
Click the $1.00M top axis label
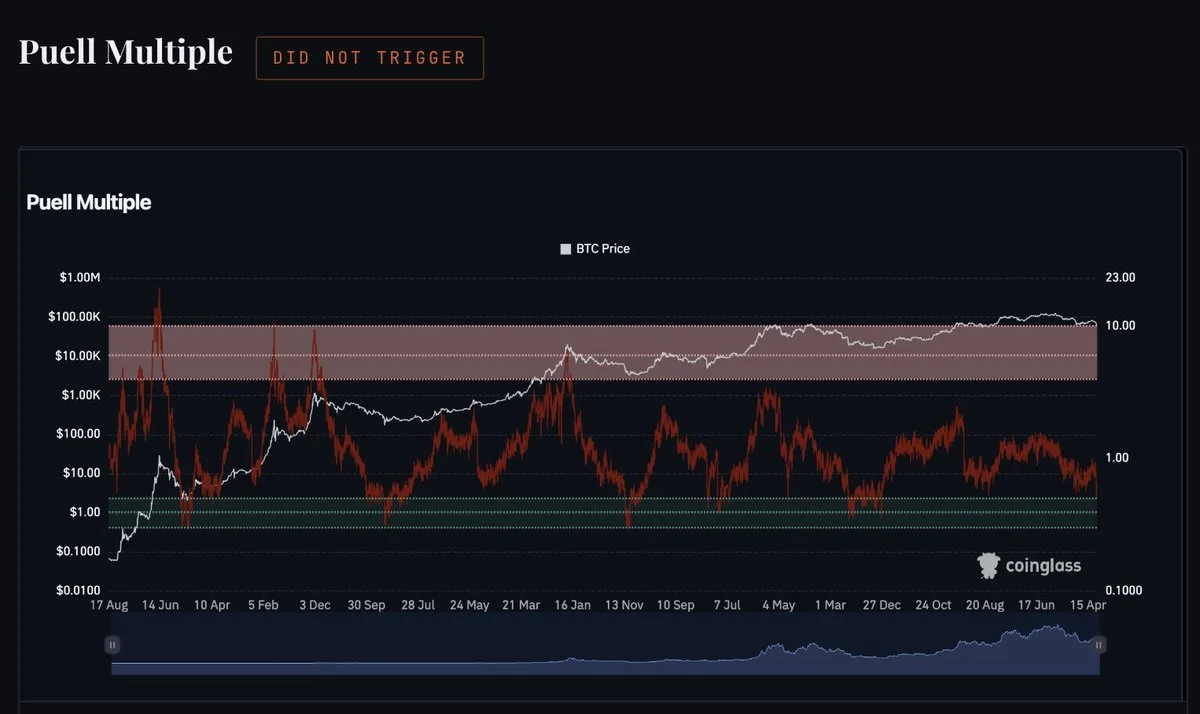click(x=78, y=278)
